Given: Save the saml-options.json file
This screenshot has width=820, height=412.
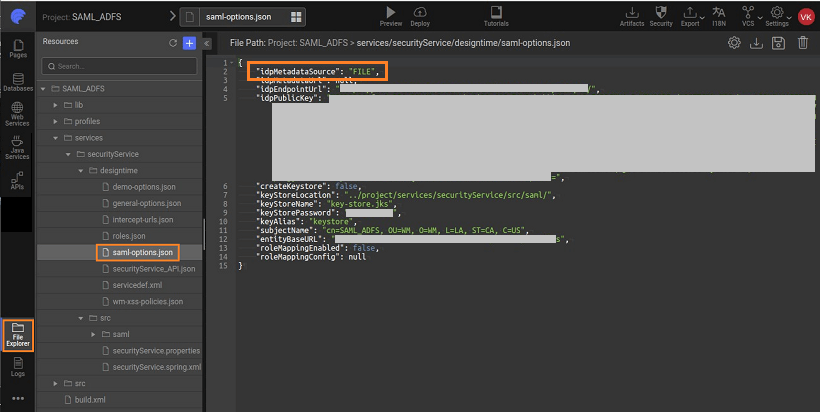Looking at the screenshot, I should coord(779,43).
